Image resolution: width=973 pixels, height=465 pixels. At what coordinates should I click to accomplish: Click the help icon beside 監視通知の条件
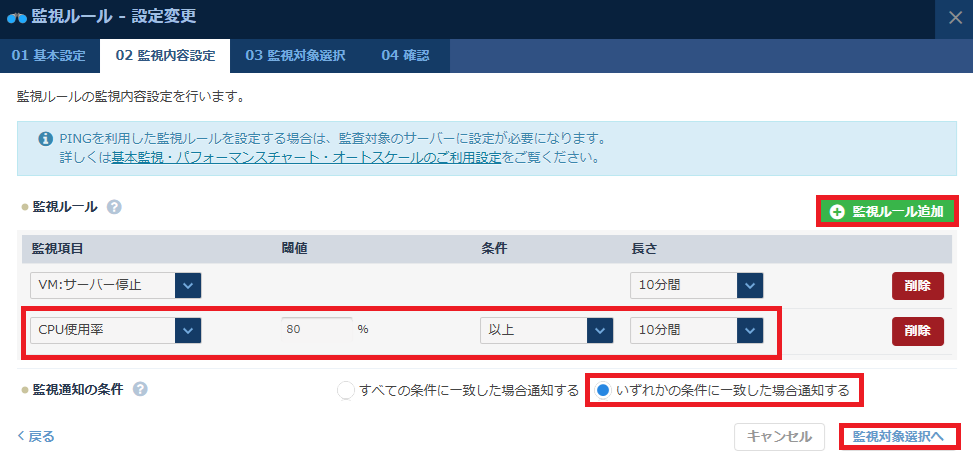[140, 389]
